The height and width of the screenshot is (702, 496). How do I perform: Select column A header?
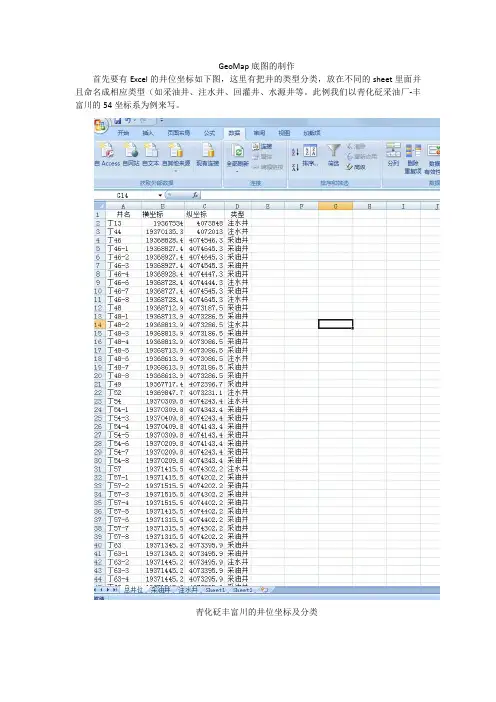tap(123, 206)
